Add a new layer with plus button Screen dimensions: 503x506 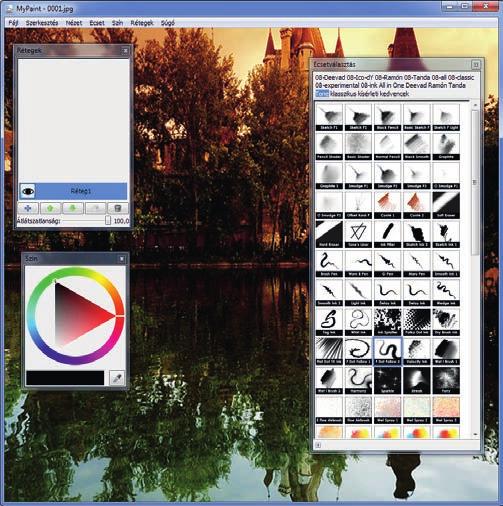(x=28, y=208)
